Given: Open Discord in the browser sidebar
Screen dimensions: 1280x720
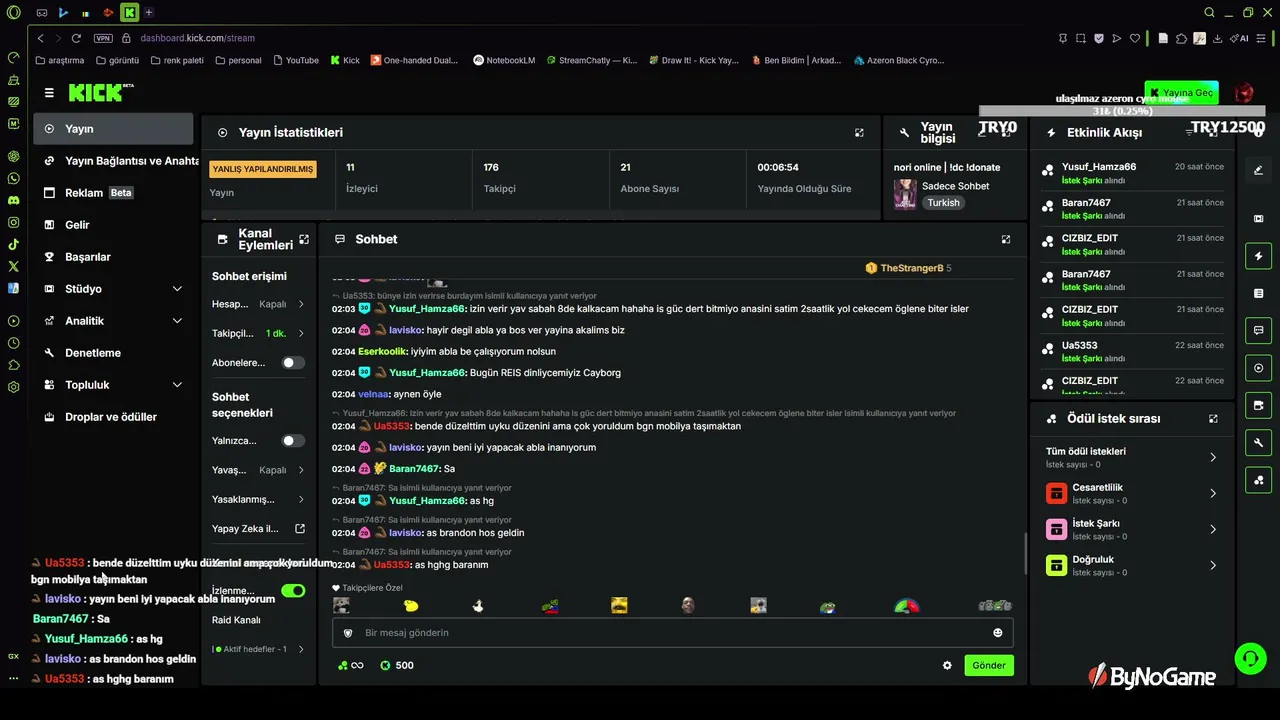Looking at the screenshot, I should (13, 200).
